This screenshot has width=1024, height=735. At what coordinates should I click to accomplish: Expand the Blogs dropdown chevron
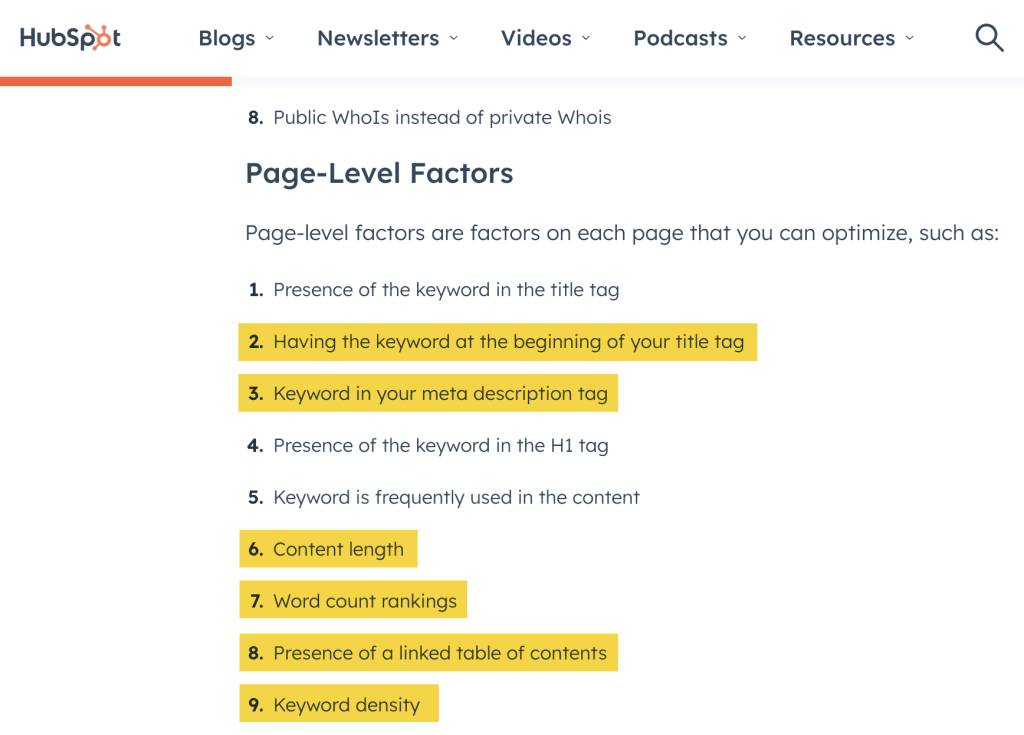[x=271, y=39]
